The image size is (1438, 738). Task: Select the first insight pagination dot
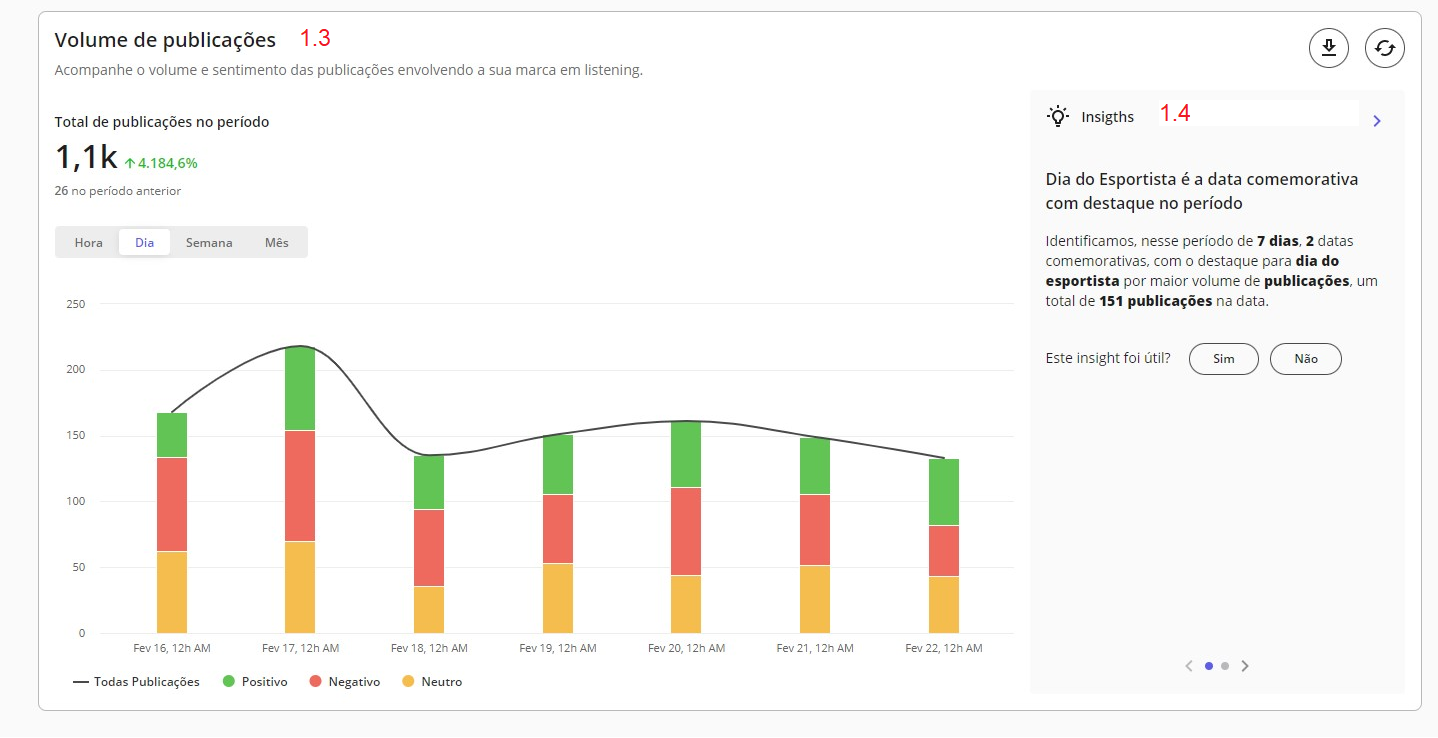tap(1209, 666)
